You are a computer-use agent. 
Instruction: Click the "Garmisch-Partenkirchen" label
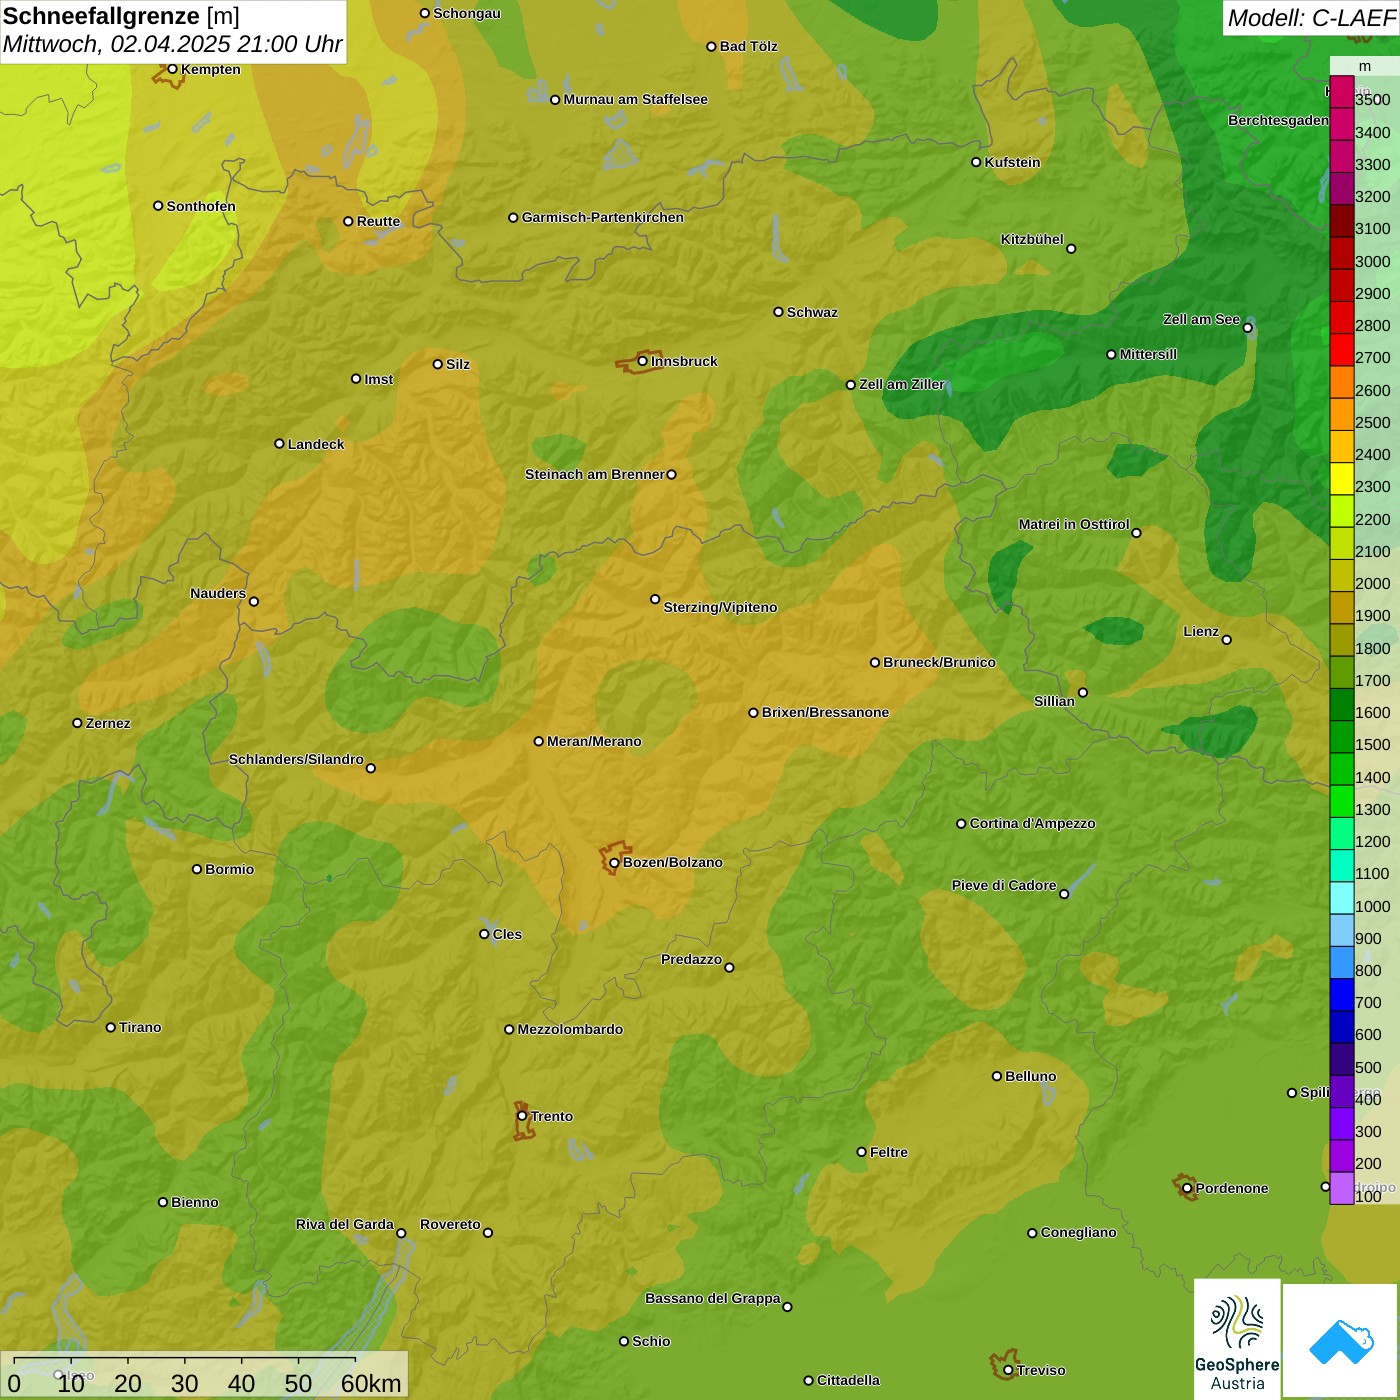click(x=603, y=217)
